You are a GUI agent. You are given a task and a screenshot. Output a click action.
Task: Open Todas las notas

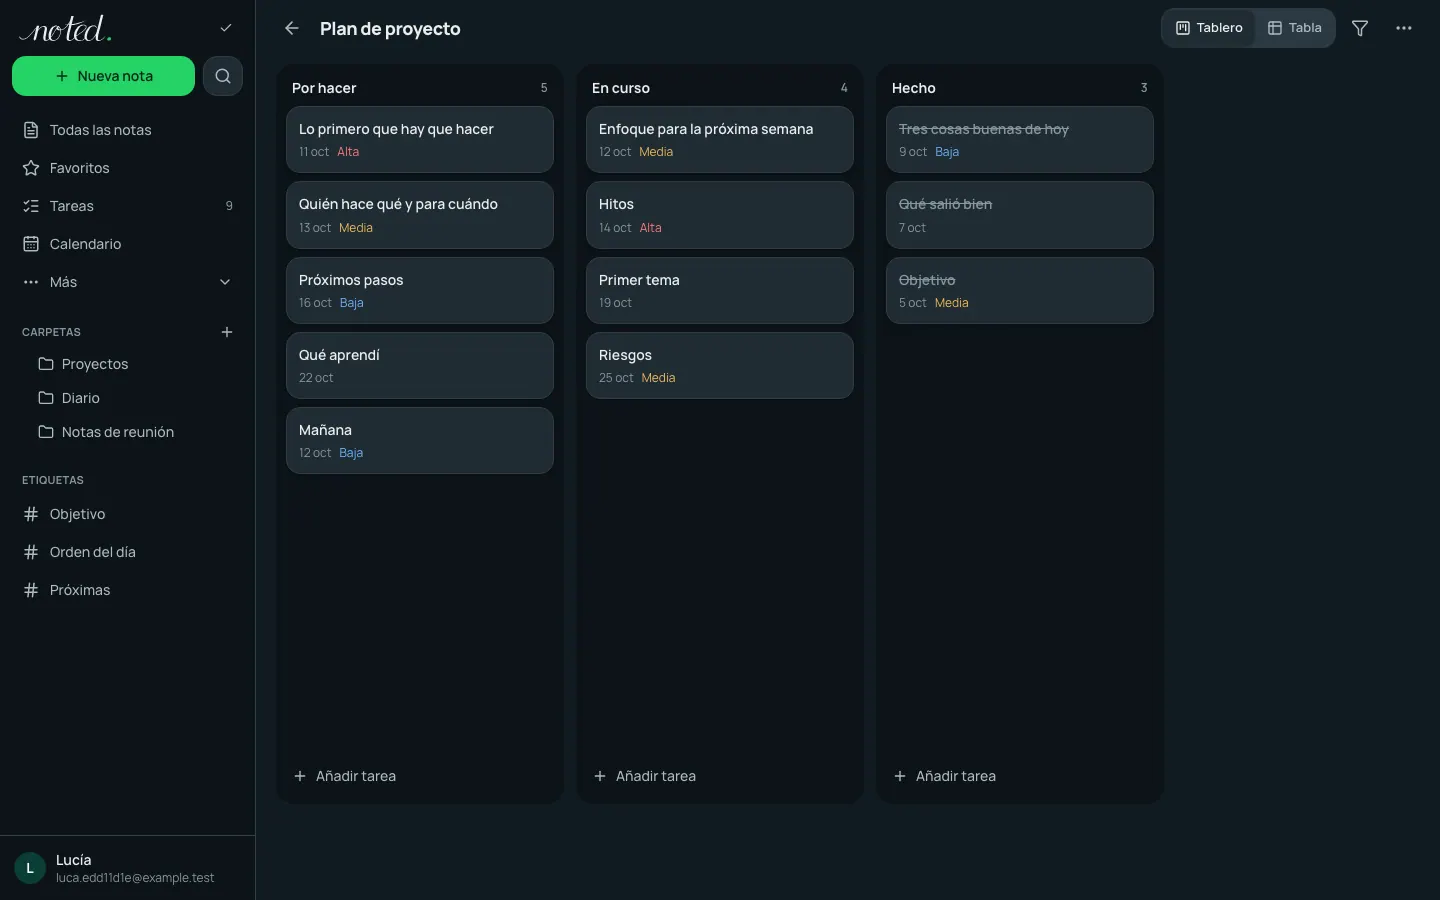click(x=128, y=130)
